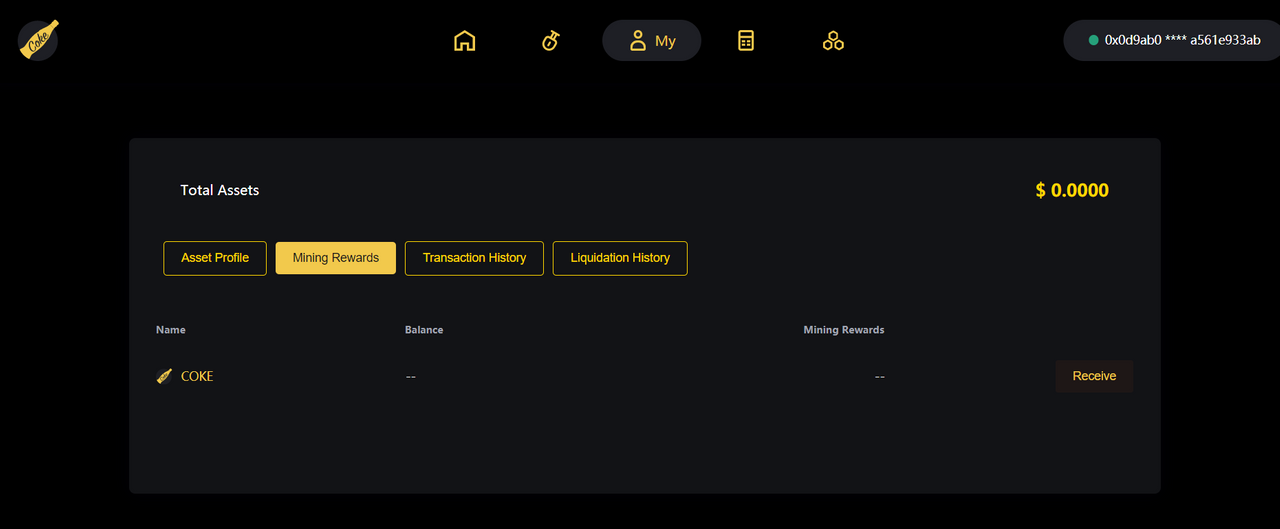Select the My profile navigation tab
The height and width of the screenshot is (529, 1280).
click(651, 41)
